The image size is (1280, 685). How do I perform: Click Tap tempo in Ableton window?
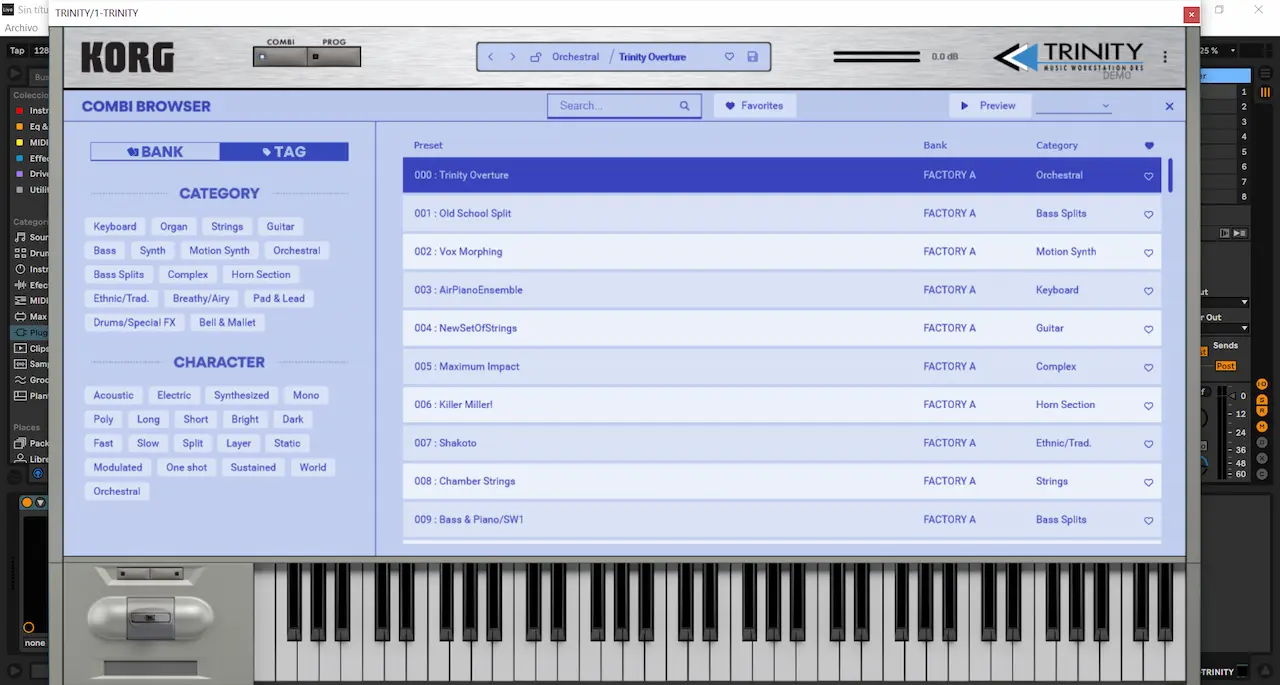pyautogui.click(x=17, y=50)
